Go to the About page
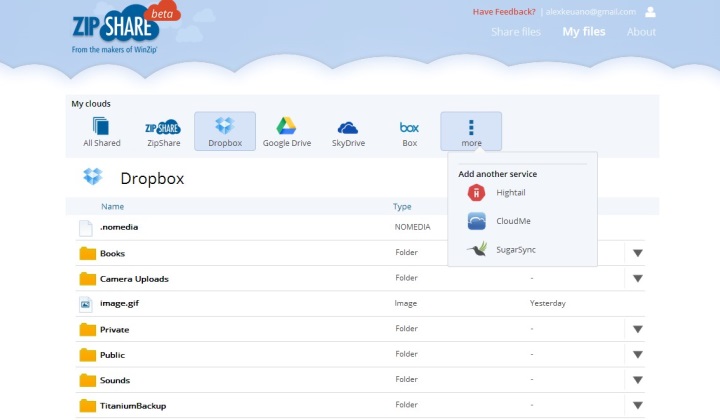Screen dimensions: 720x420 click(x=641, y=32)
